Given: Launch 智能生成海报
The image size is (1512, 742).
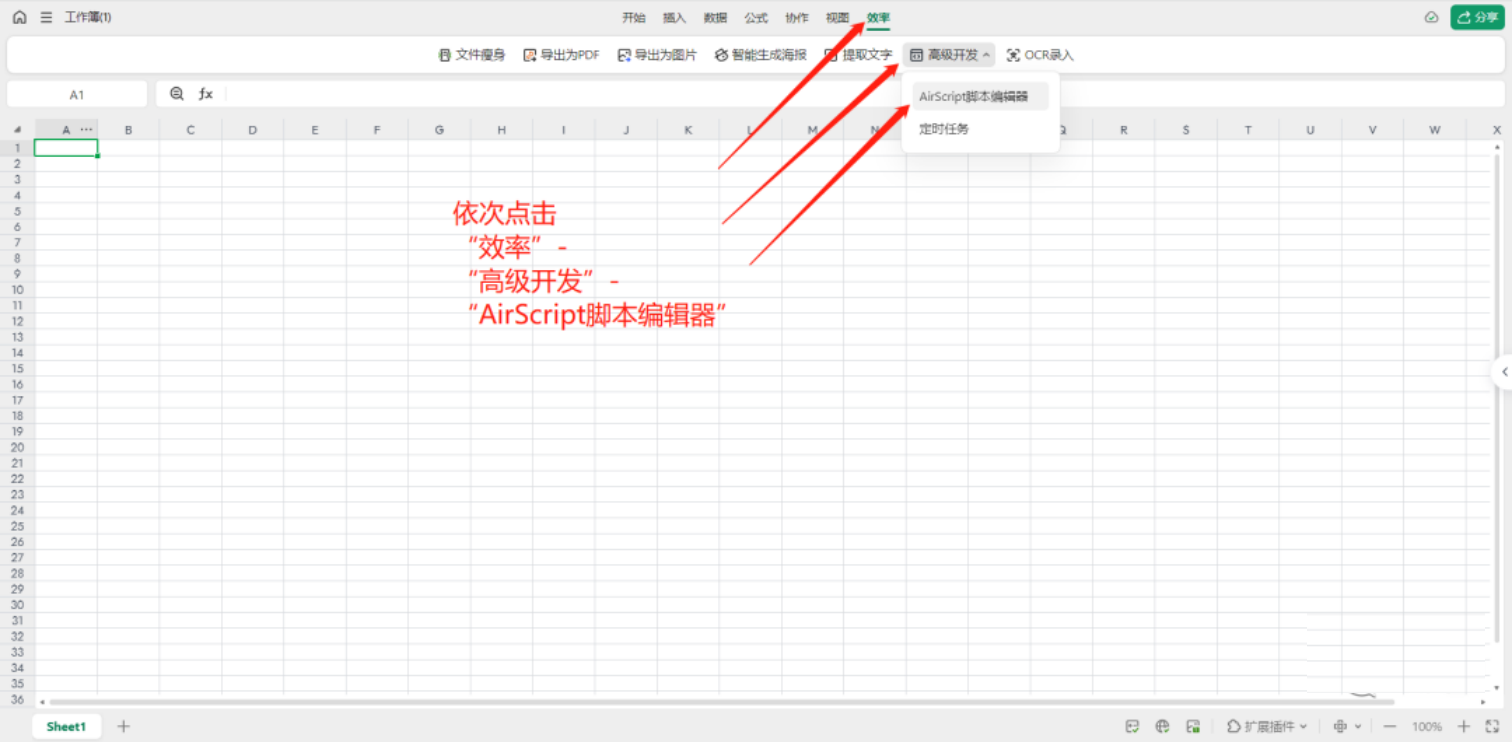Looking at the screenshot, I should 760,55.
